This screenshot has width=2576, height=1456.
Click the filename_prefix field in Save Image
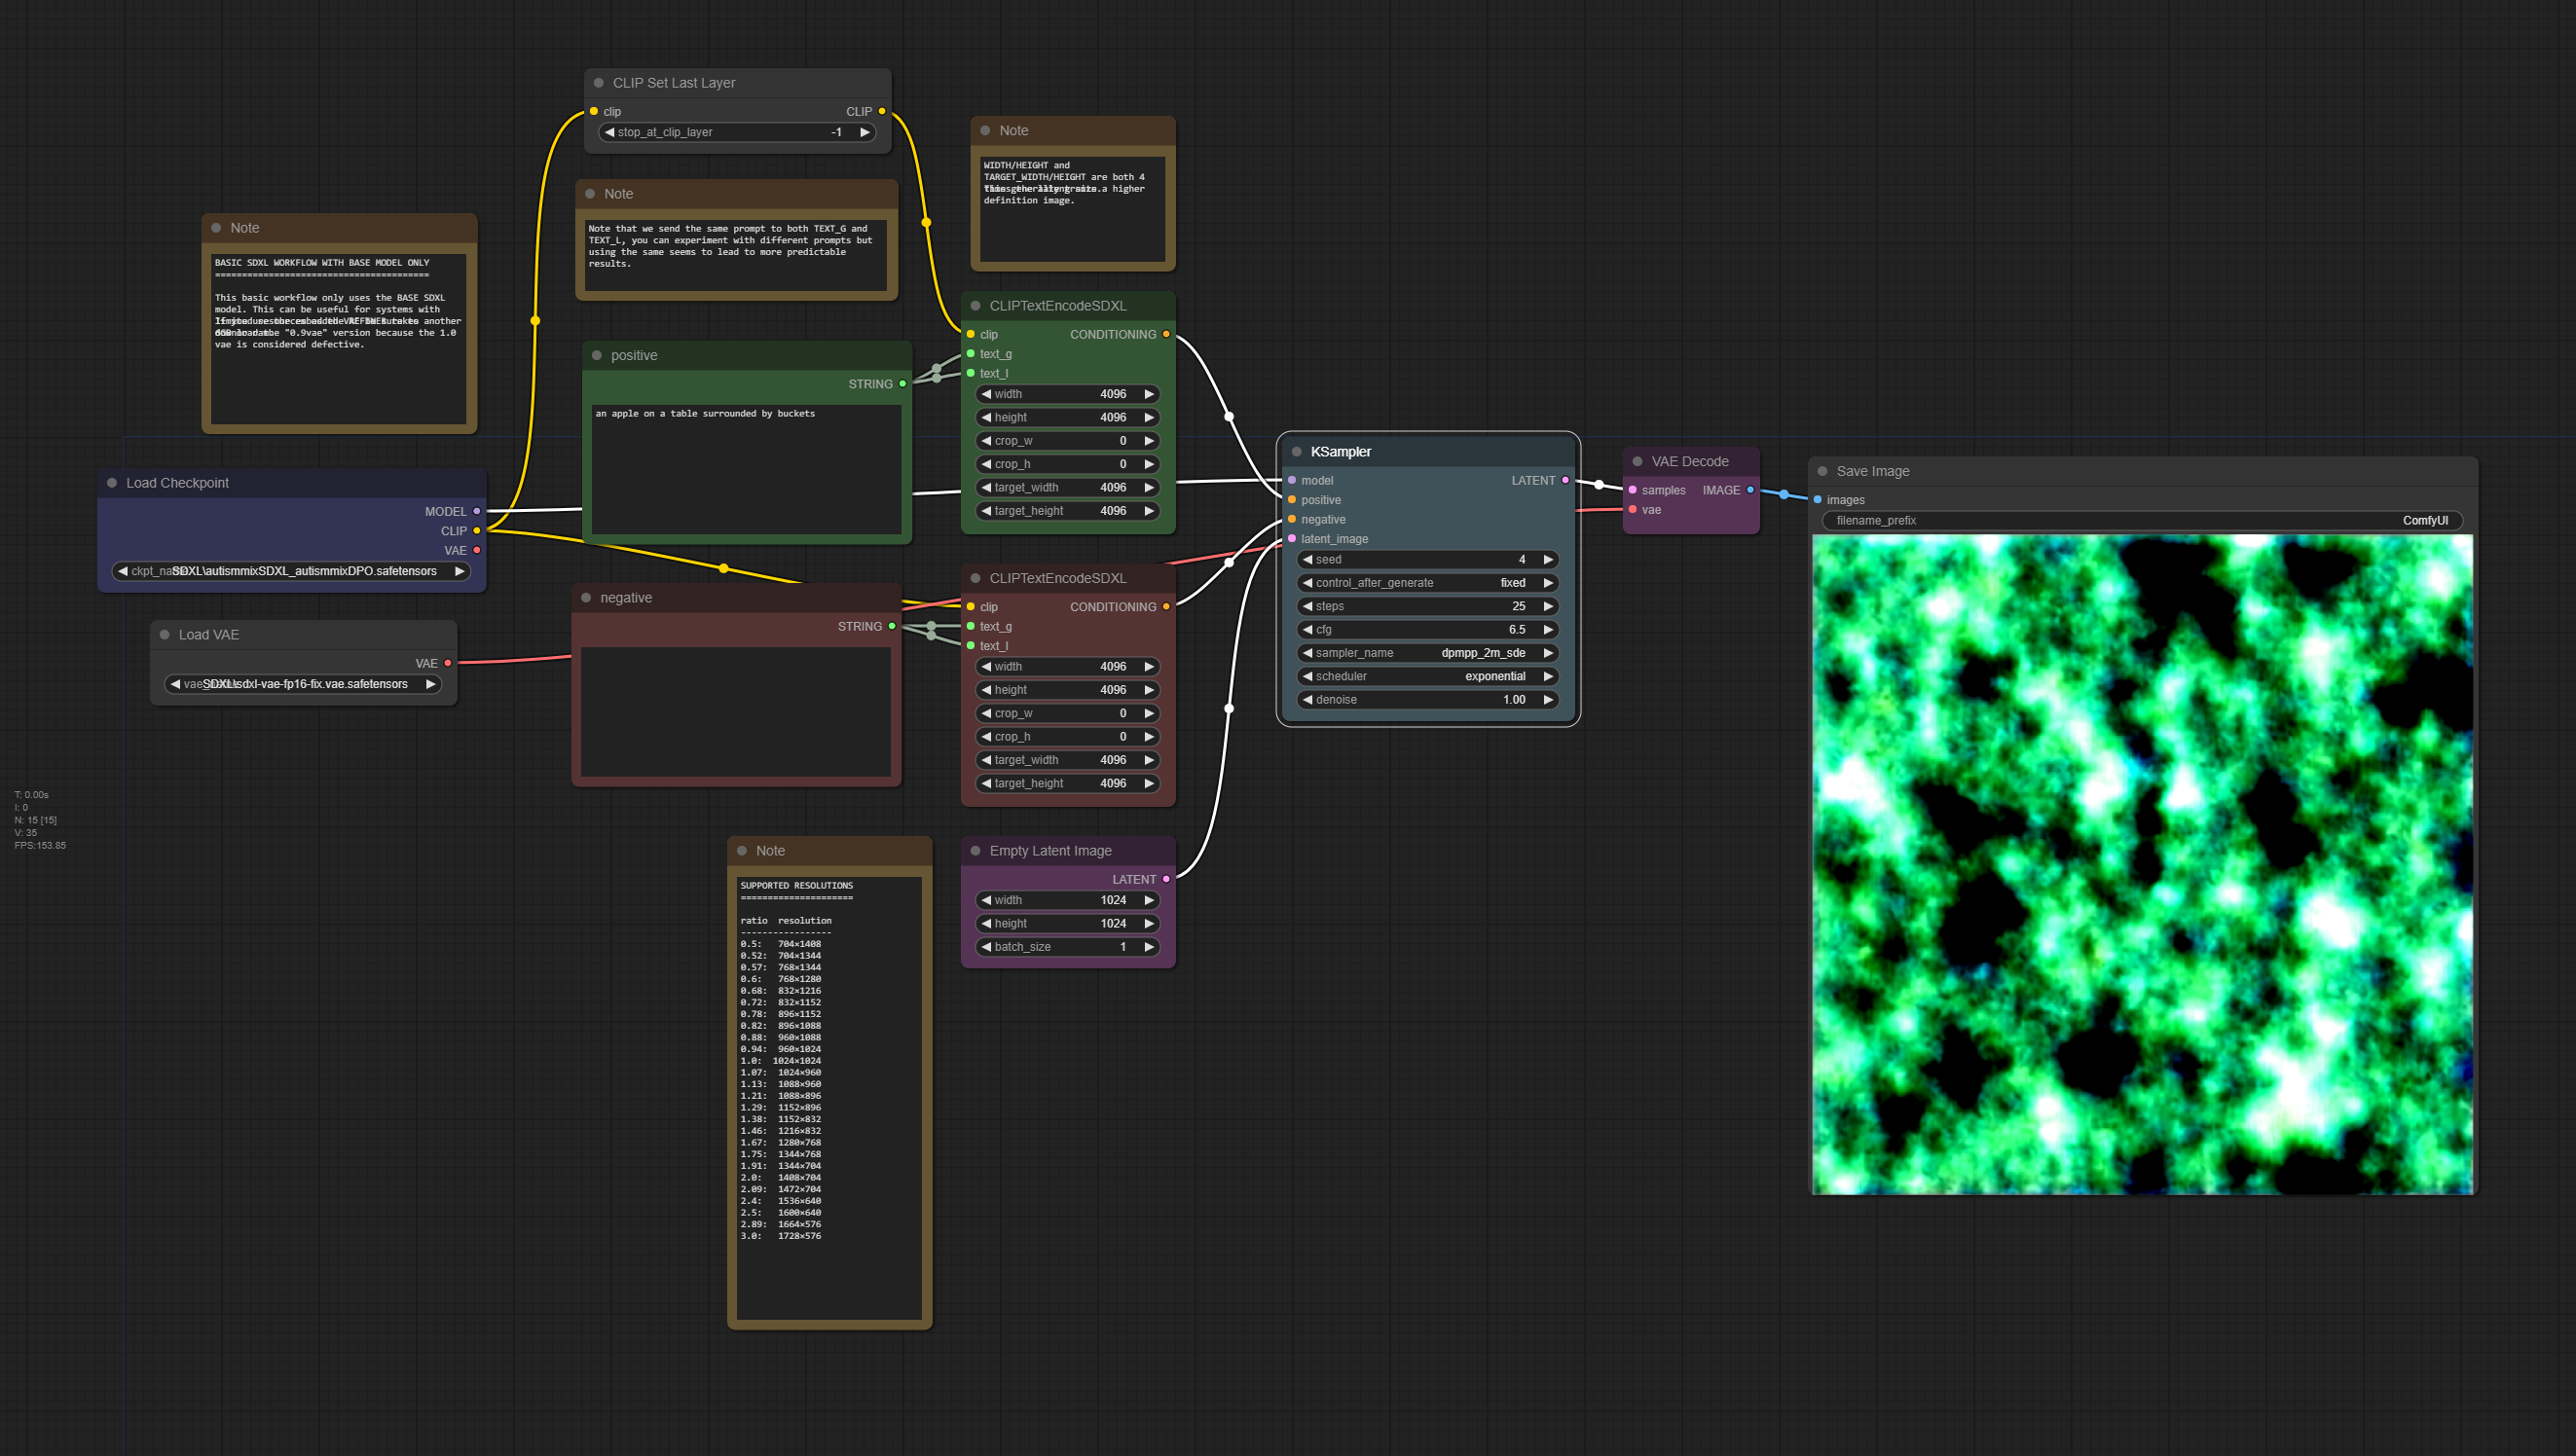coord(2141,521)
